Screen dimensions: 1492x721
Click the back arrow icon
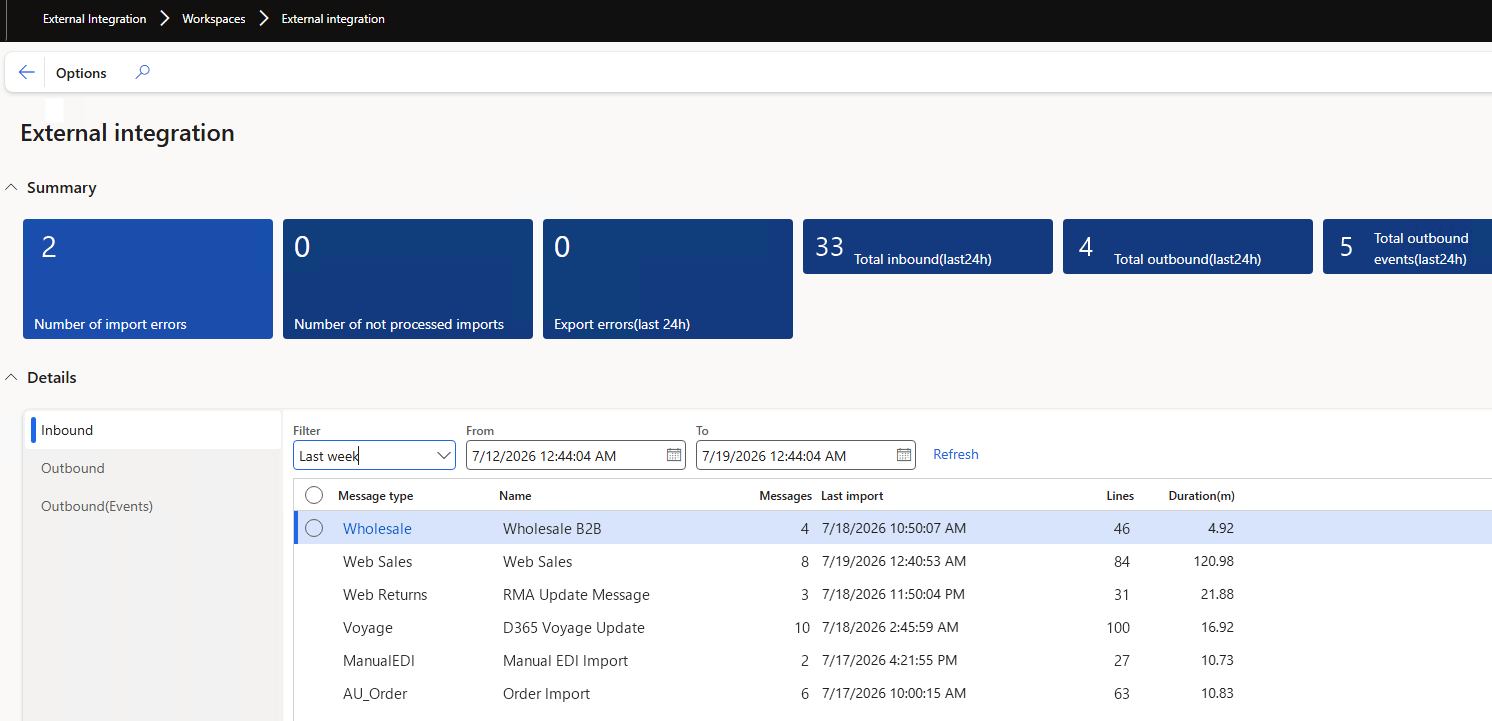tap(27, 73)
